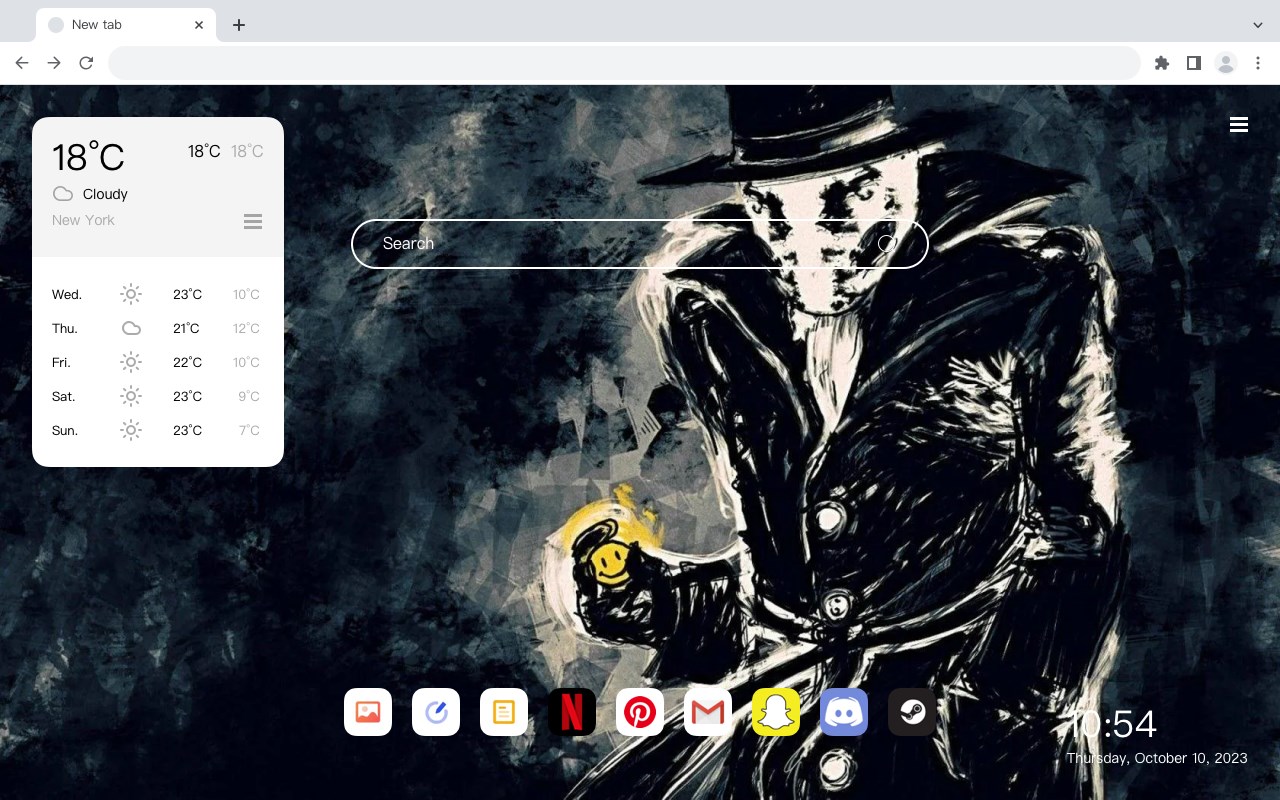Viewport: 1280px width, 800px height.
Task: Select the Fri. forecast row
Action: pos(158,362)
